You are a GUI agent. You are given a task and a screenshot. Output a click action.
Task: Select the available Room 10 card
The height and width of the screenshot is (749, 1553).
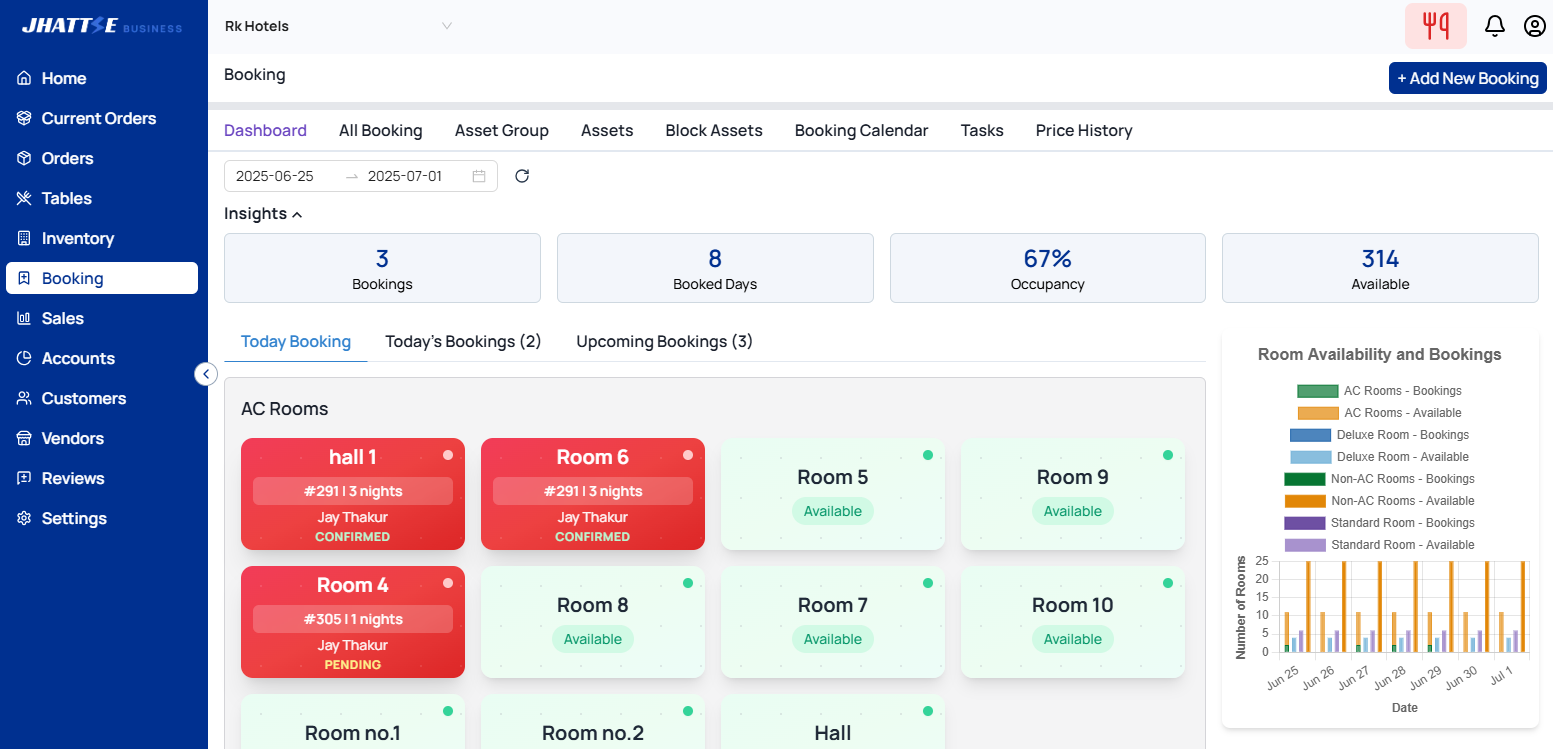point(1073,622)
